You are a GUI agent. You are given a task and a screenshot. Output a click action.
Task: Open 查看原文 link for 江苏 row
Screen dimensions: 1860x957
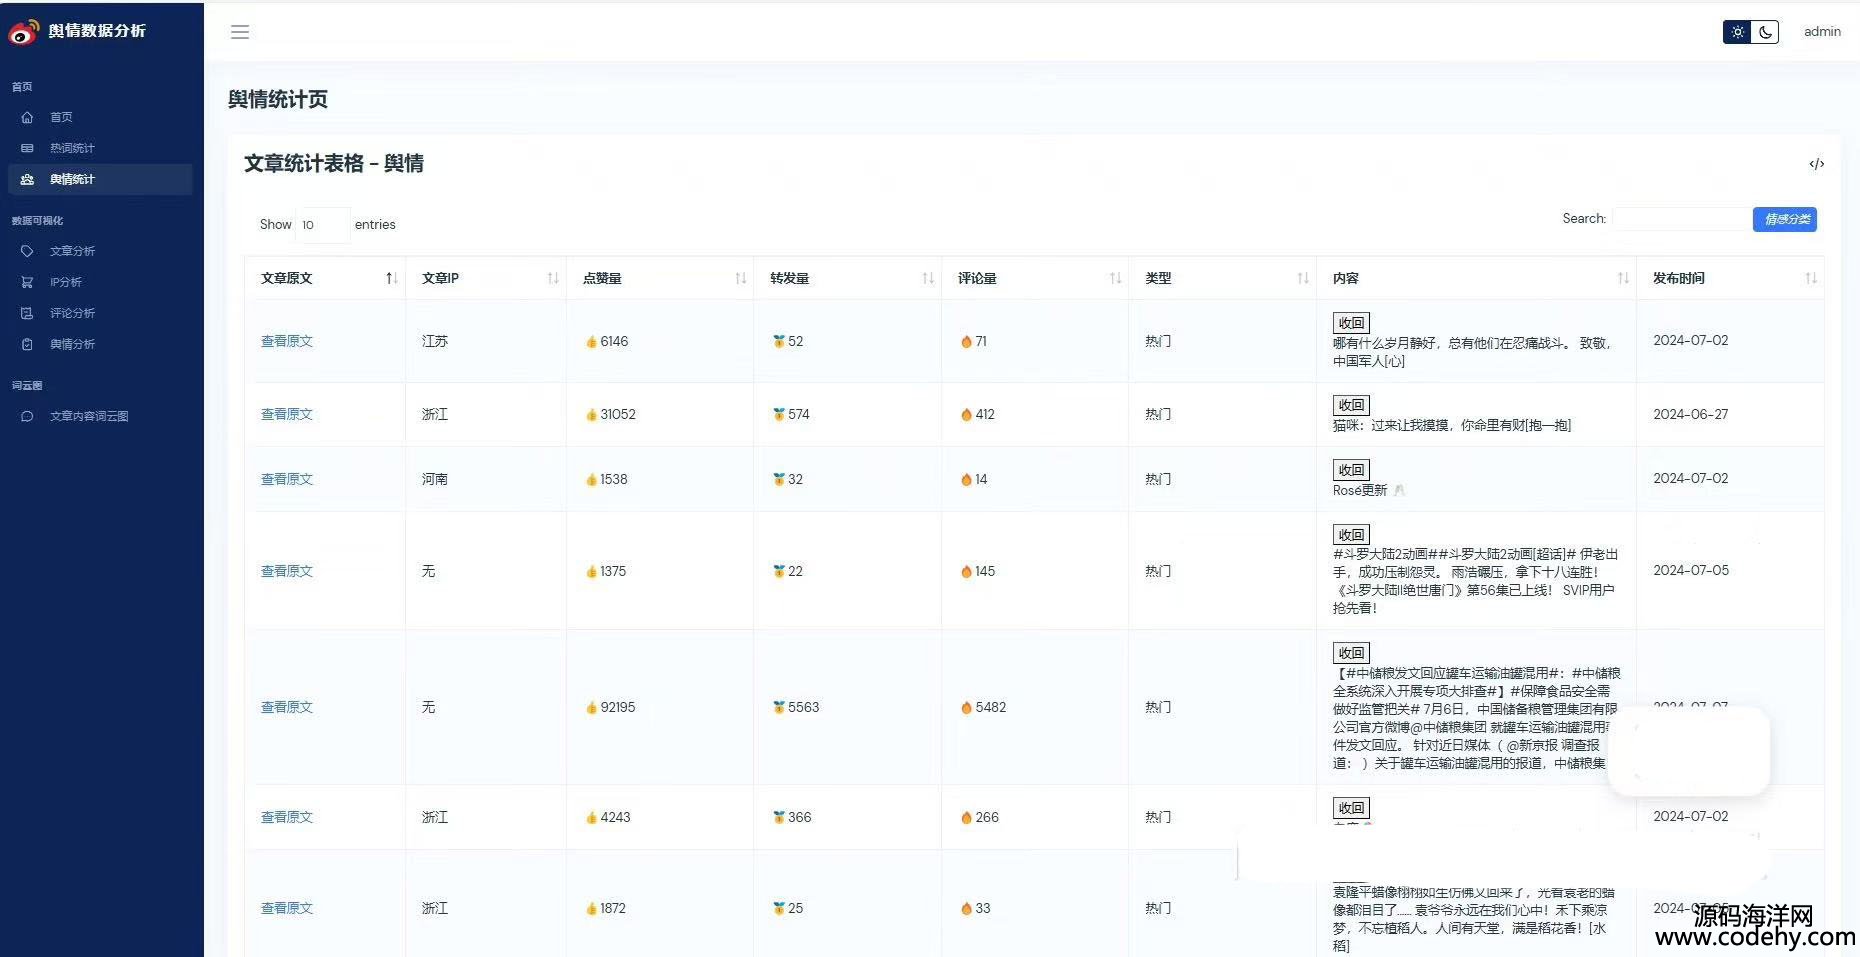[x=287, y=341]
